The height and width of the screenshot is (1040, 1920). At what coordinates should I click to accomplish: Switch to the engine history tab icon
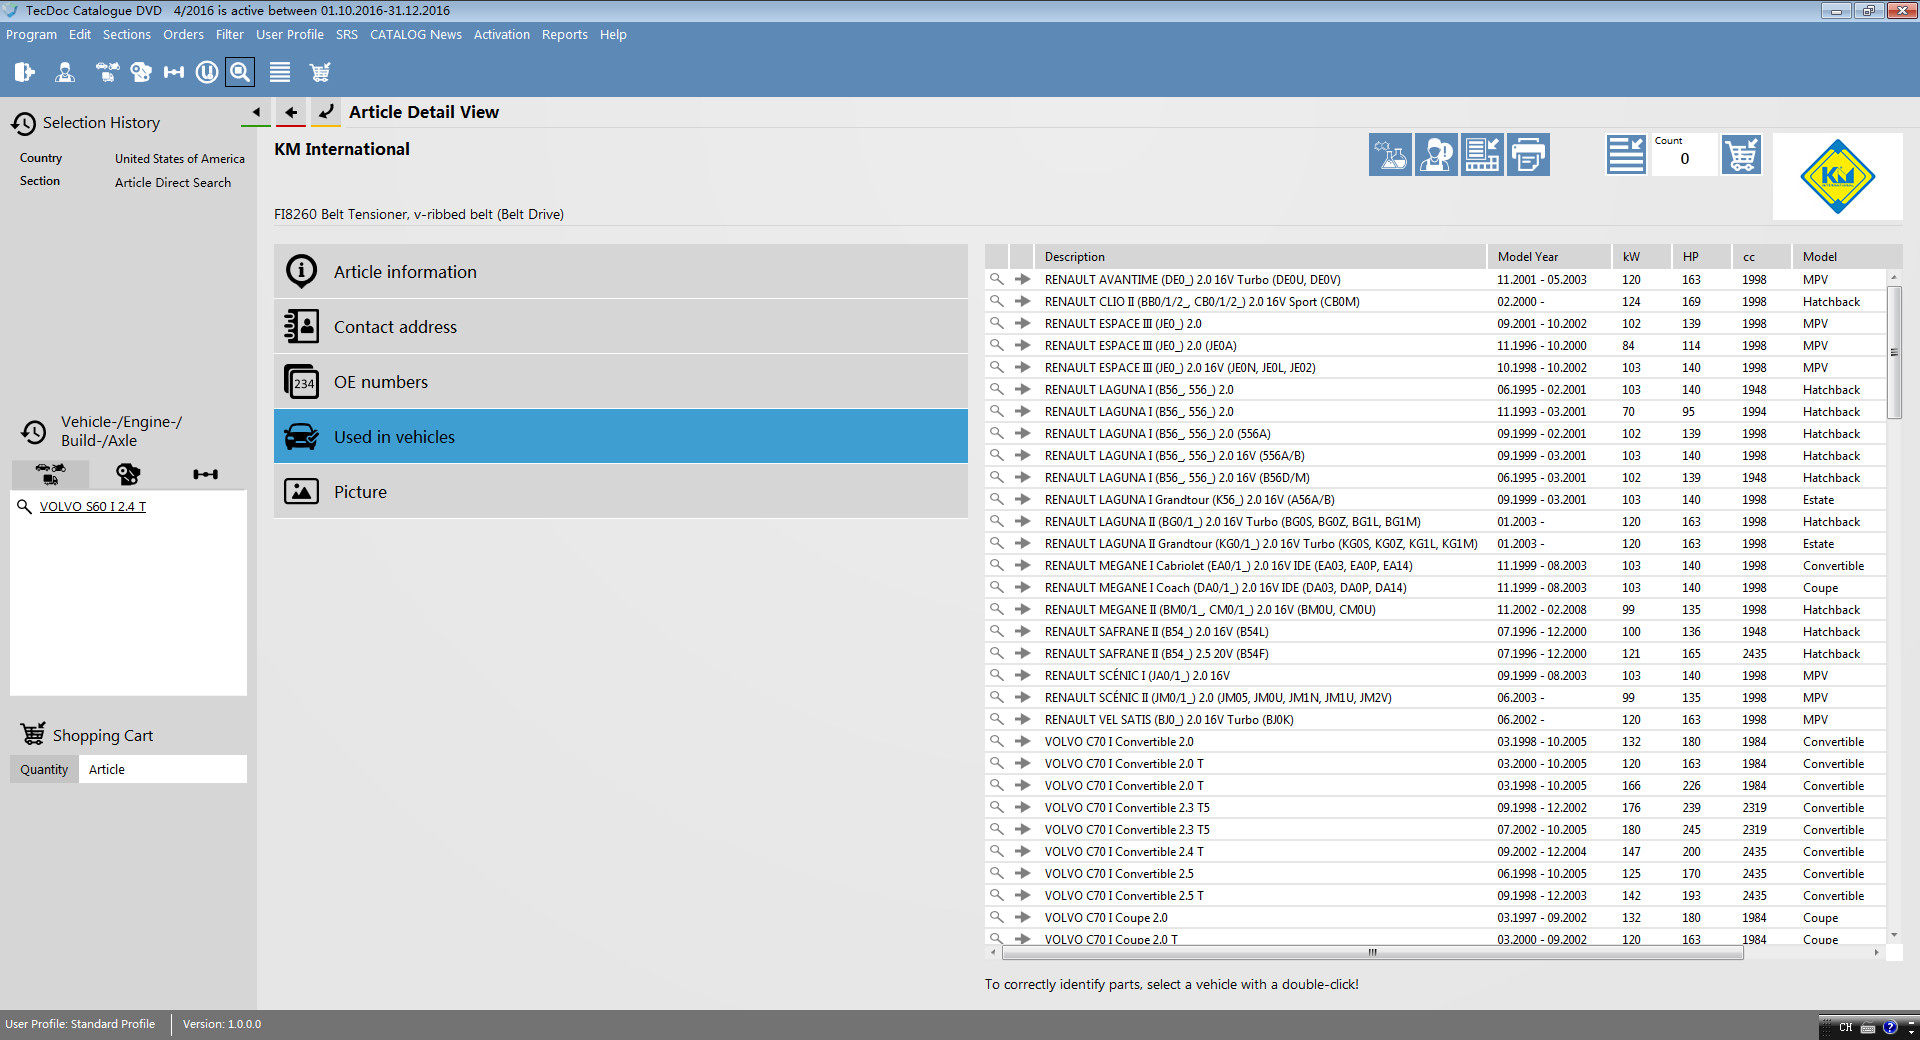pyautogui.click(x=128, y=473)
